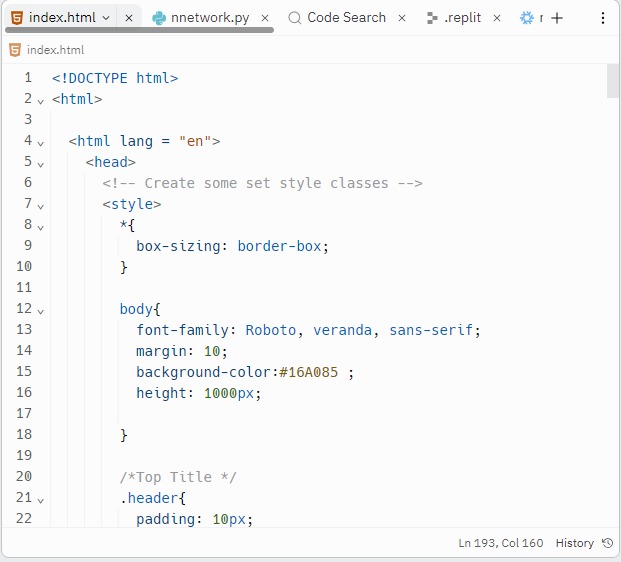Screen dimensions: 621x562
Task: Collapse the head fold on line 5
Action: (x=40, y=165)
